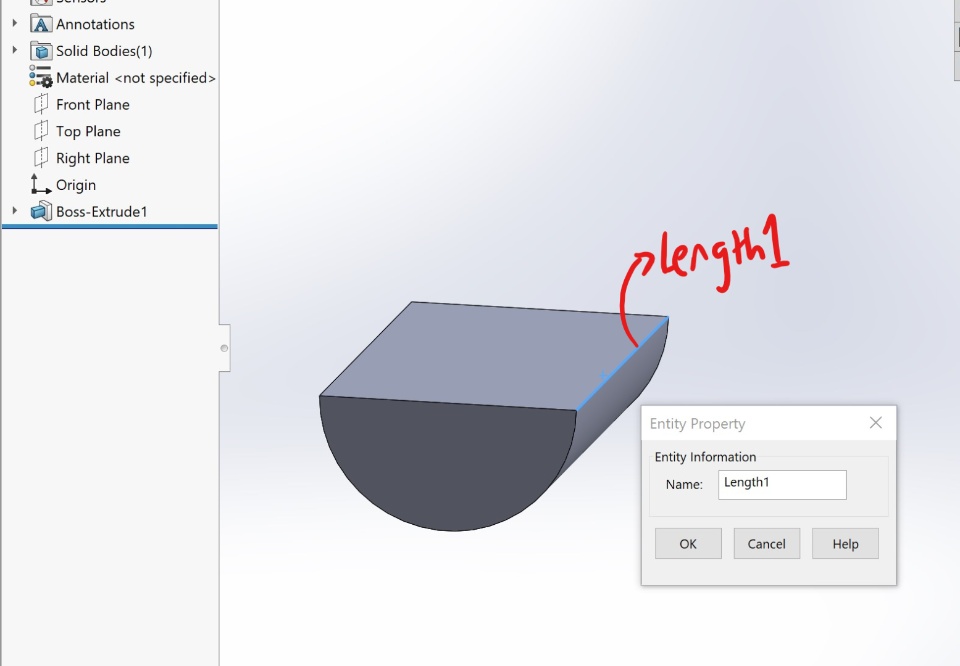Collapse the feature tree panel using side handle

coord(224,348)
